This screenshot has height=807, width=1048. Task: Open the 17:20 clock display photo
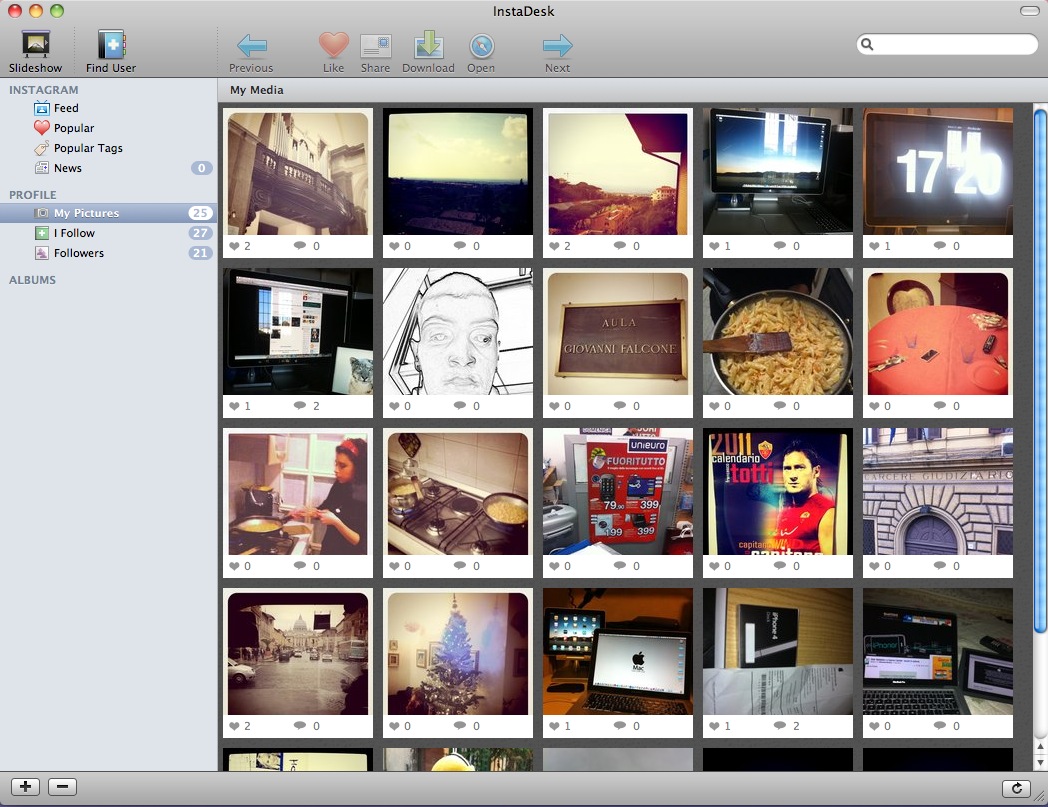[938, 171]
